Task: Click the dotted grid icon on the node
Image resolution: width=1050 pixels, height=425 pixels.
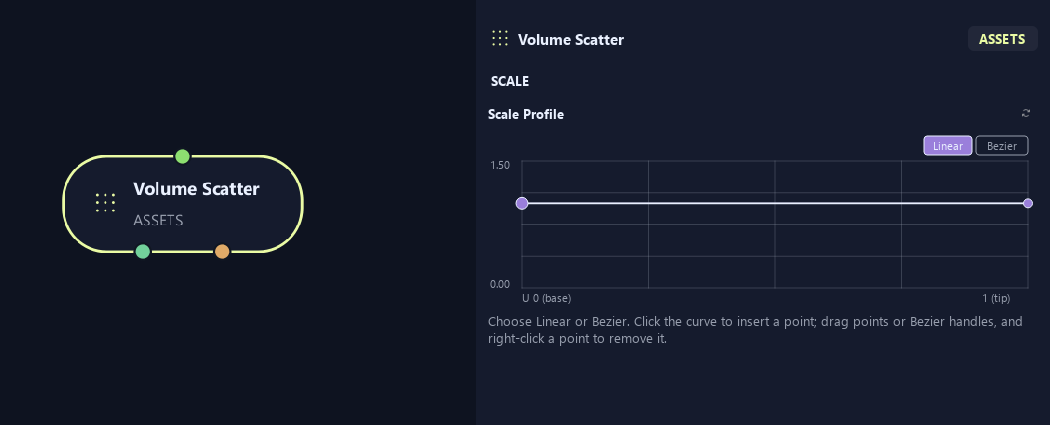Action: (x=105, y=202)
